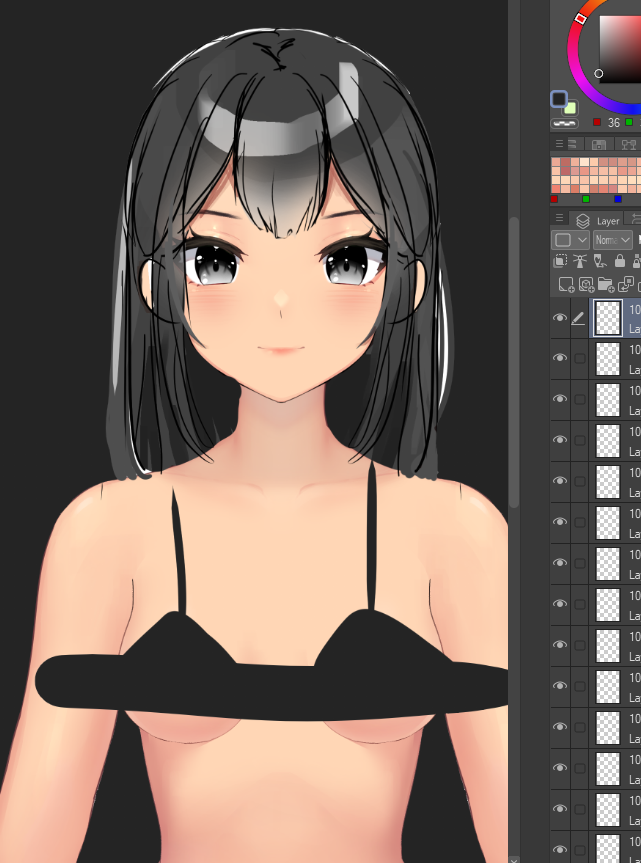Create a new layer folder

[x=606, y=285]
